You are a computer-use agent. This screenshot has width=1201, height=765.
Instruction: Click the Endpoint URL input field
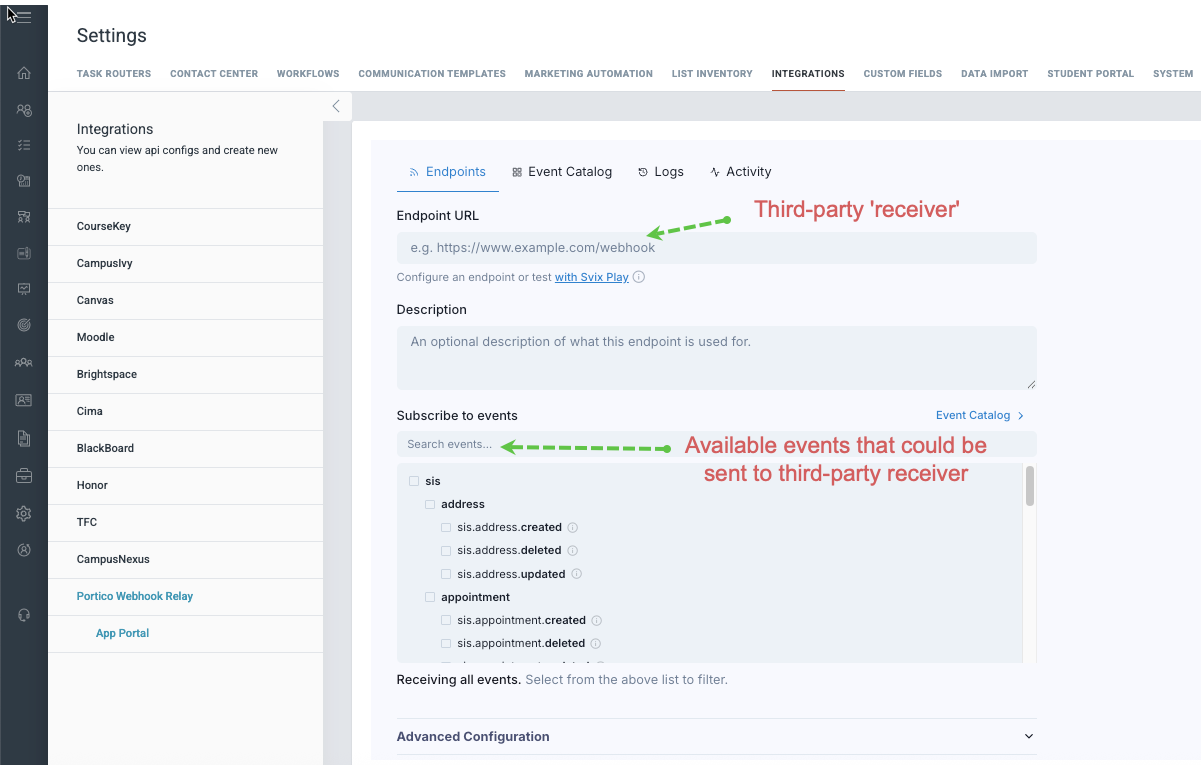[716, 248]
